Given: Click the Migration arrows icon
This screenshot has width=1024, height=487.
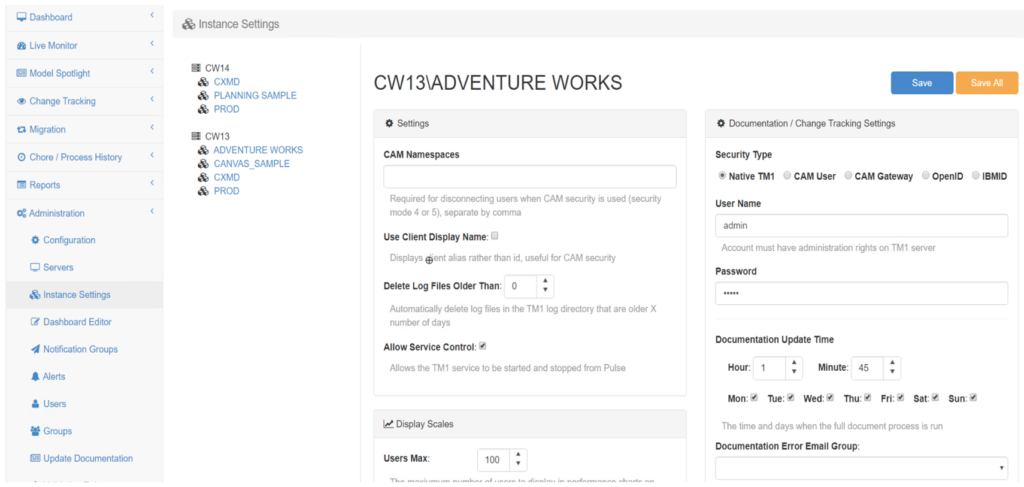Looking at the screenshot, I should click(x=22, y=129).
